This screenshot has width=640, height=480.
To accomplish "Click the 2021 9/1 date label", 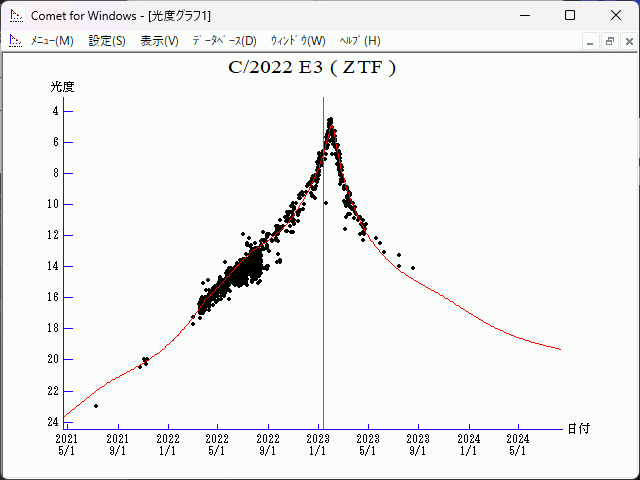I will 118,445.
